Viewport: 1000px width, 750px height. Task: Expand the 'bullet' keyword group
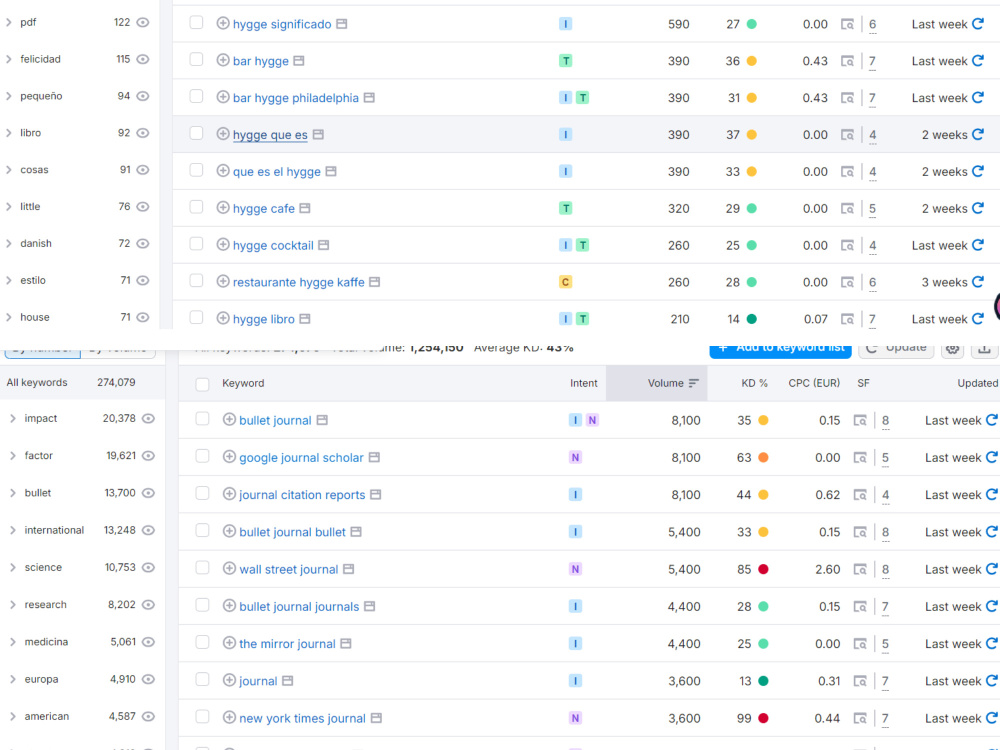pyautogui.click(x=12, y=493)
